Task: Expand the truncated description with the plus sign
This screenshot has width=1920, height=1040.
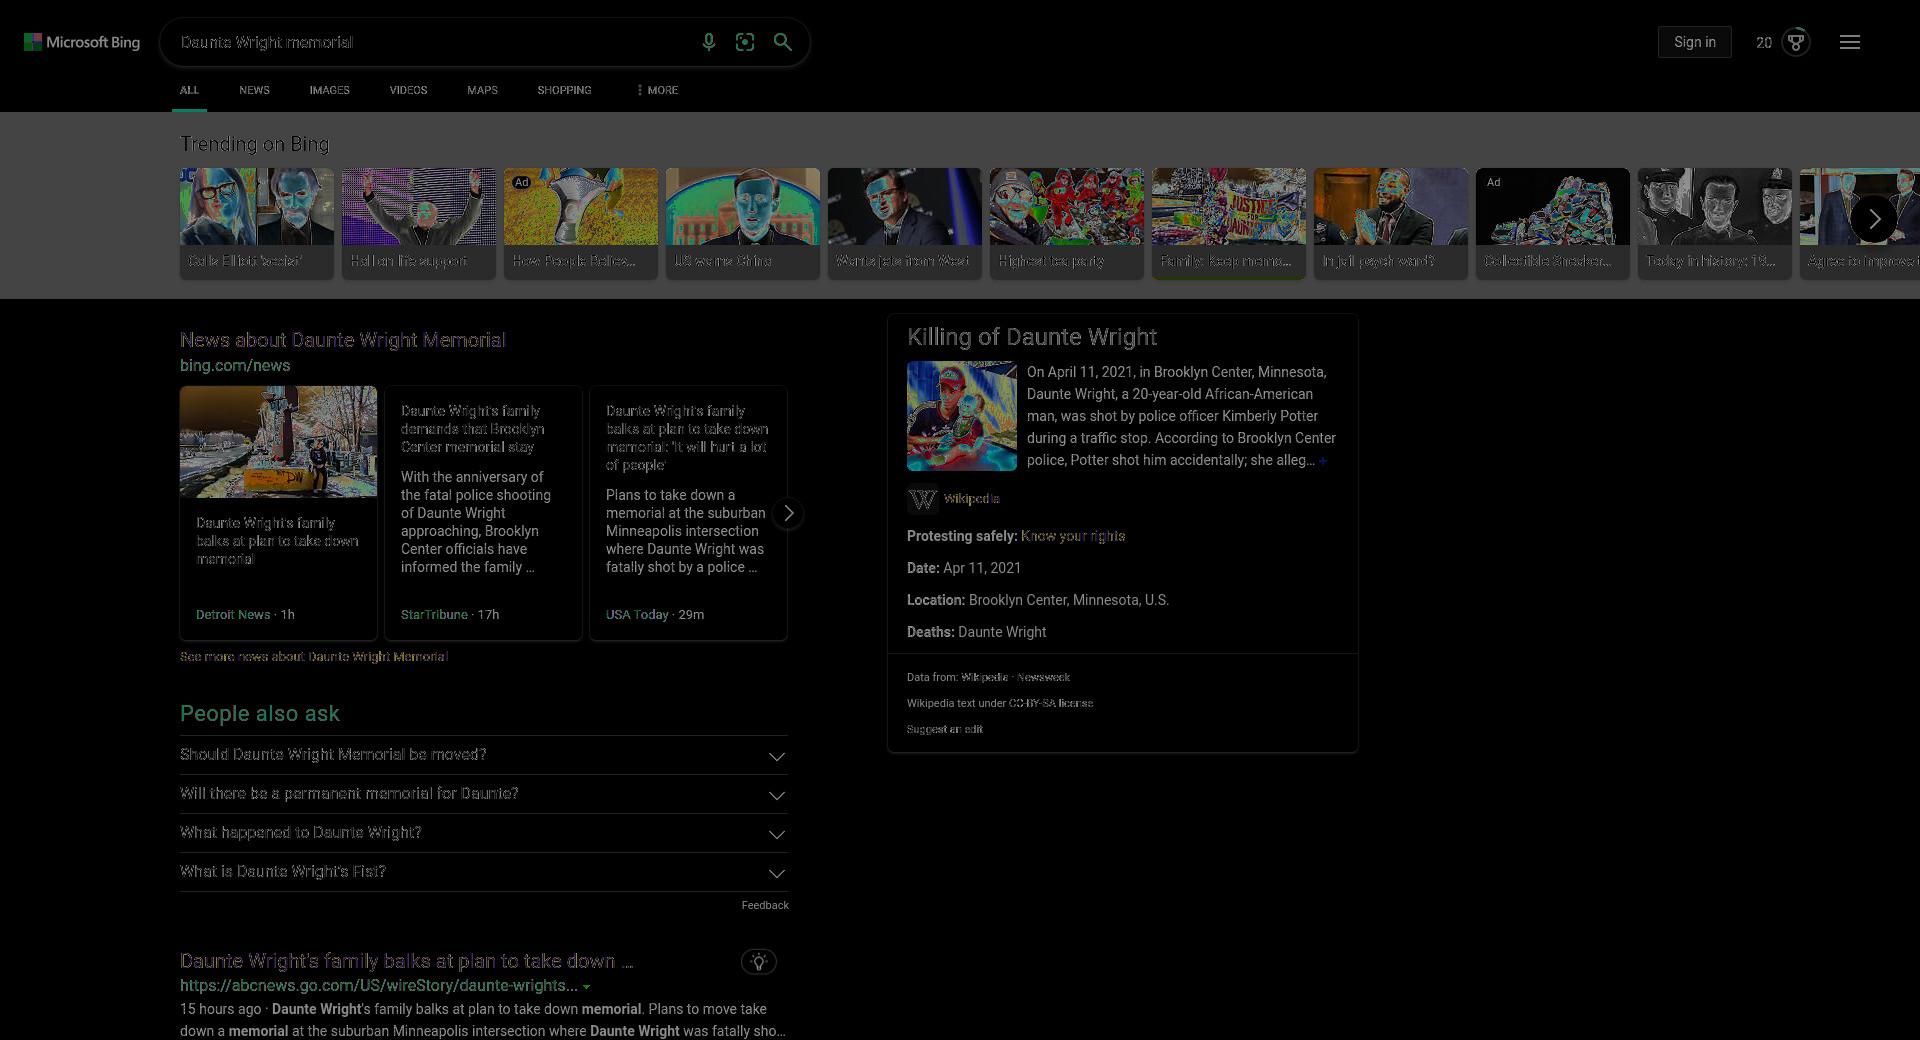Action: pos(1322,461)
